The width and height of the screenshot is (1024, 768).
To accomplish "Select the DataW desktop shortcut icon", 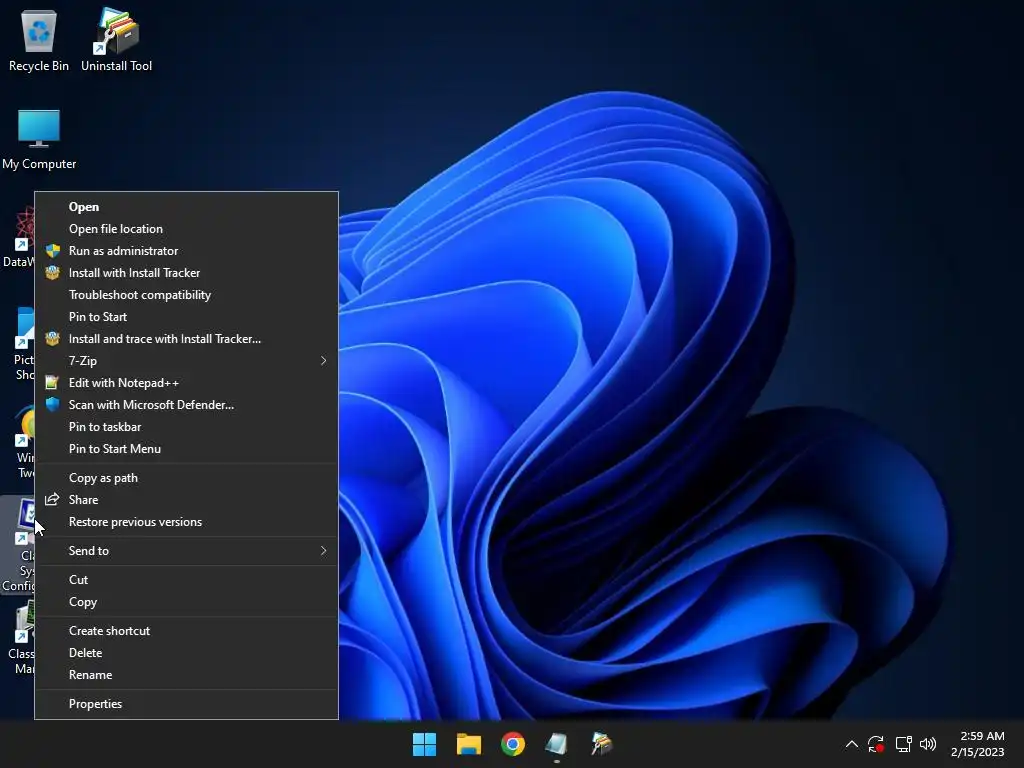I will tap(18, 237).
